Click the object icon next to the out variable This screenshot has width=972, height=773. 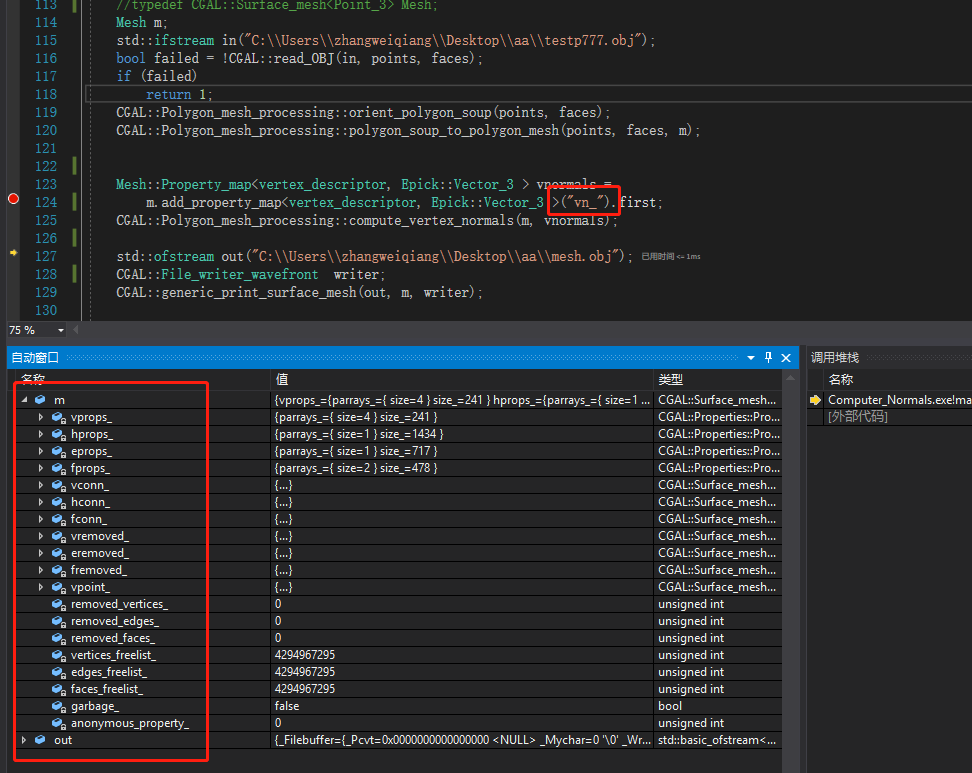38,740
